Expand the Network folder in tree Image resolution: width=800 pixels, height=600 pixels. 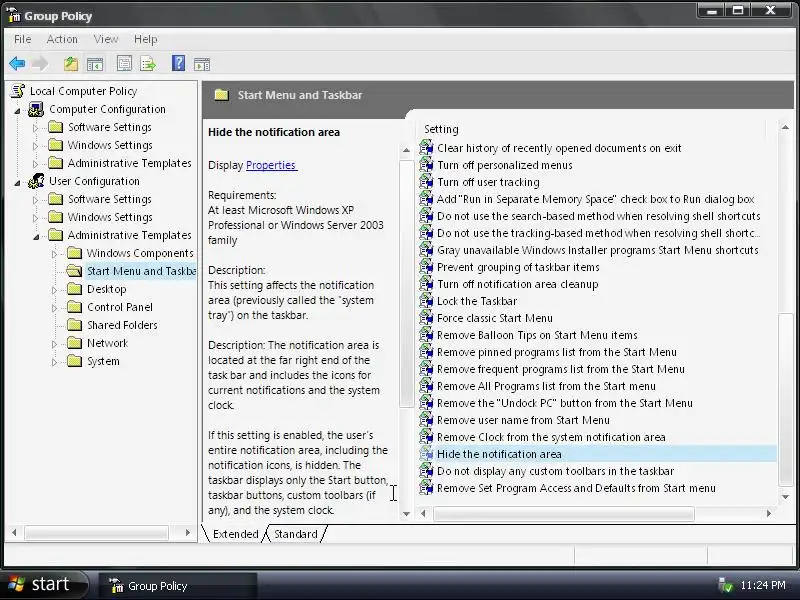pyautogui.click(x=54, y=344)
